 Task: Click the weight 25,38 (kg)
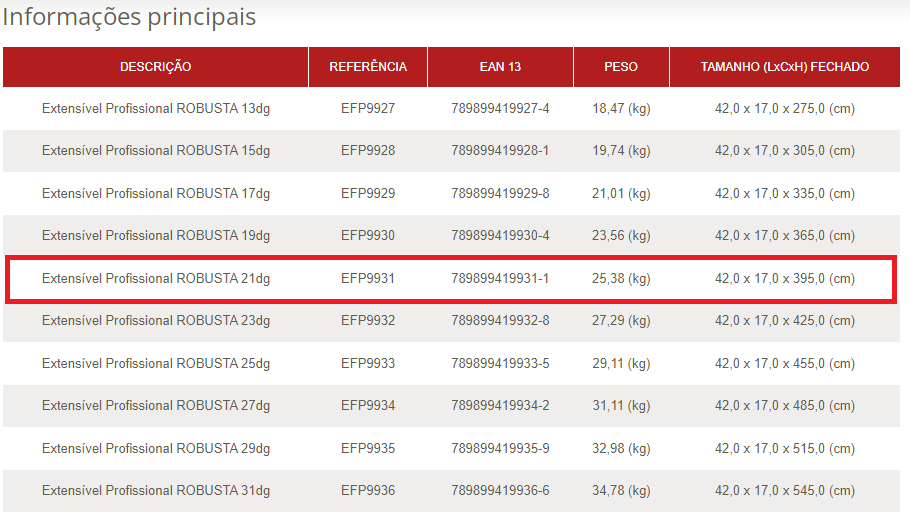coord(621,279)
